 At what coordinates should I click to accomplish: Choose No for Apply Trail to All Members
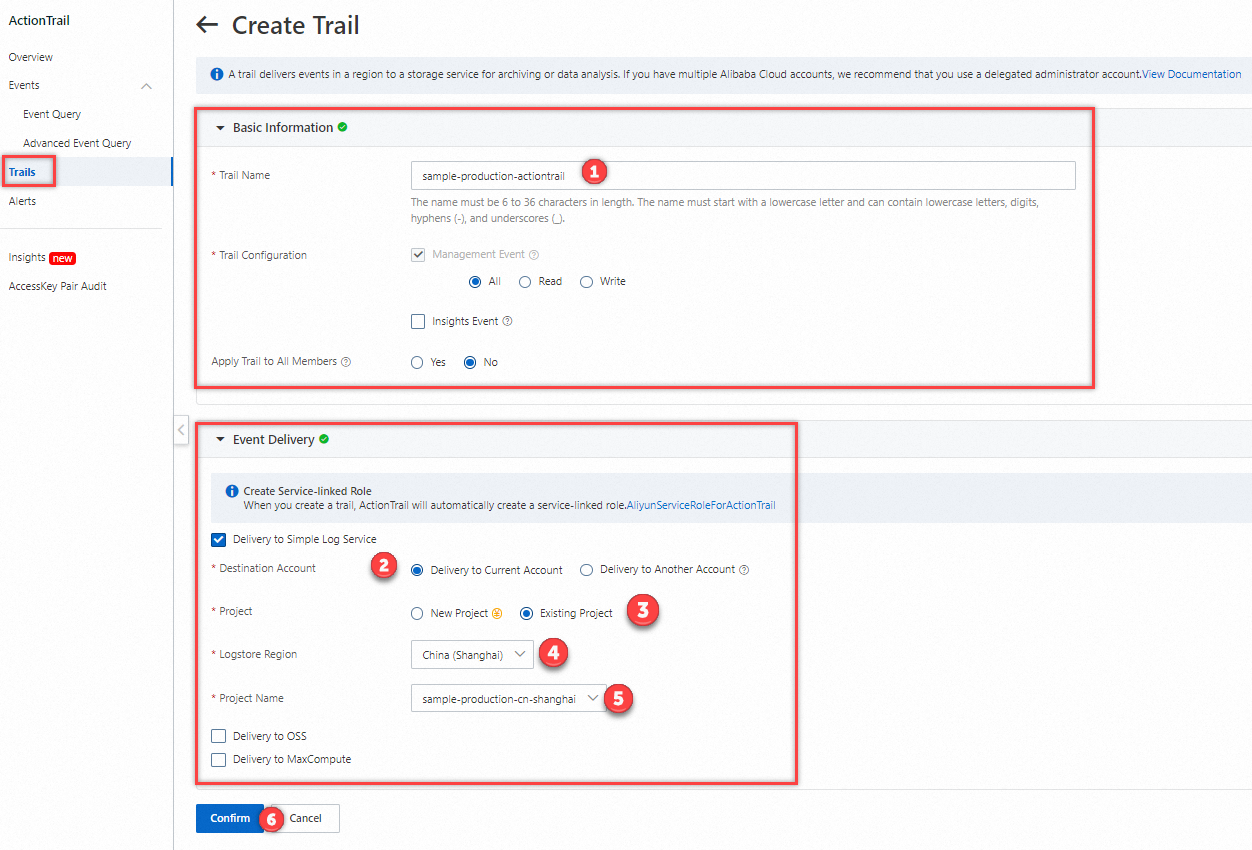pyautogui.click(x=470, y=363)
